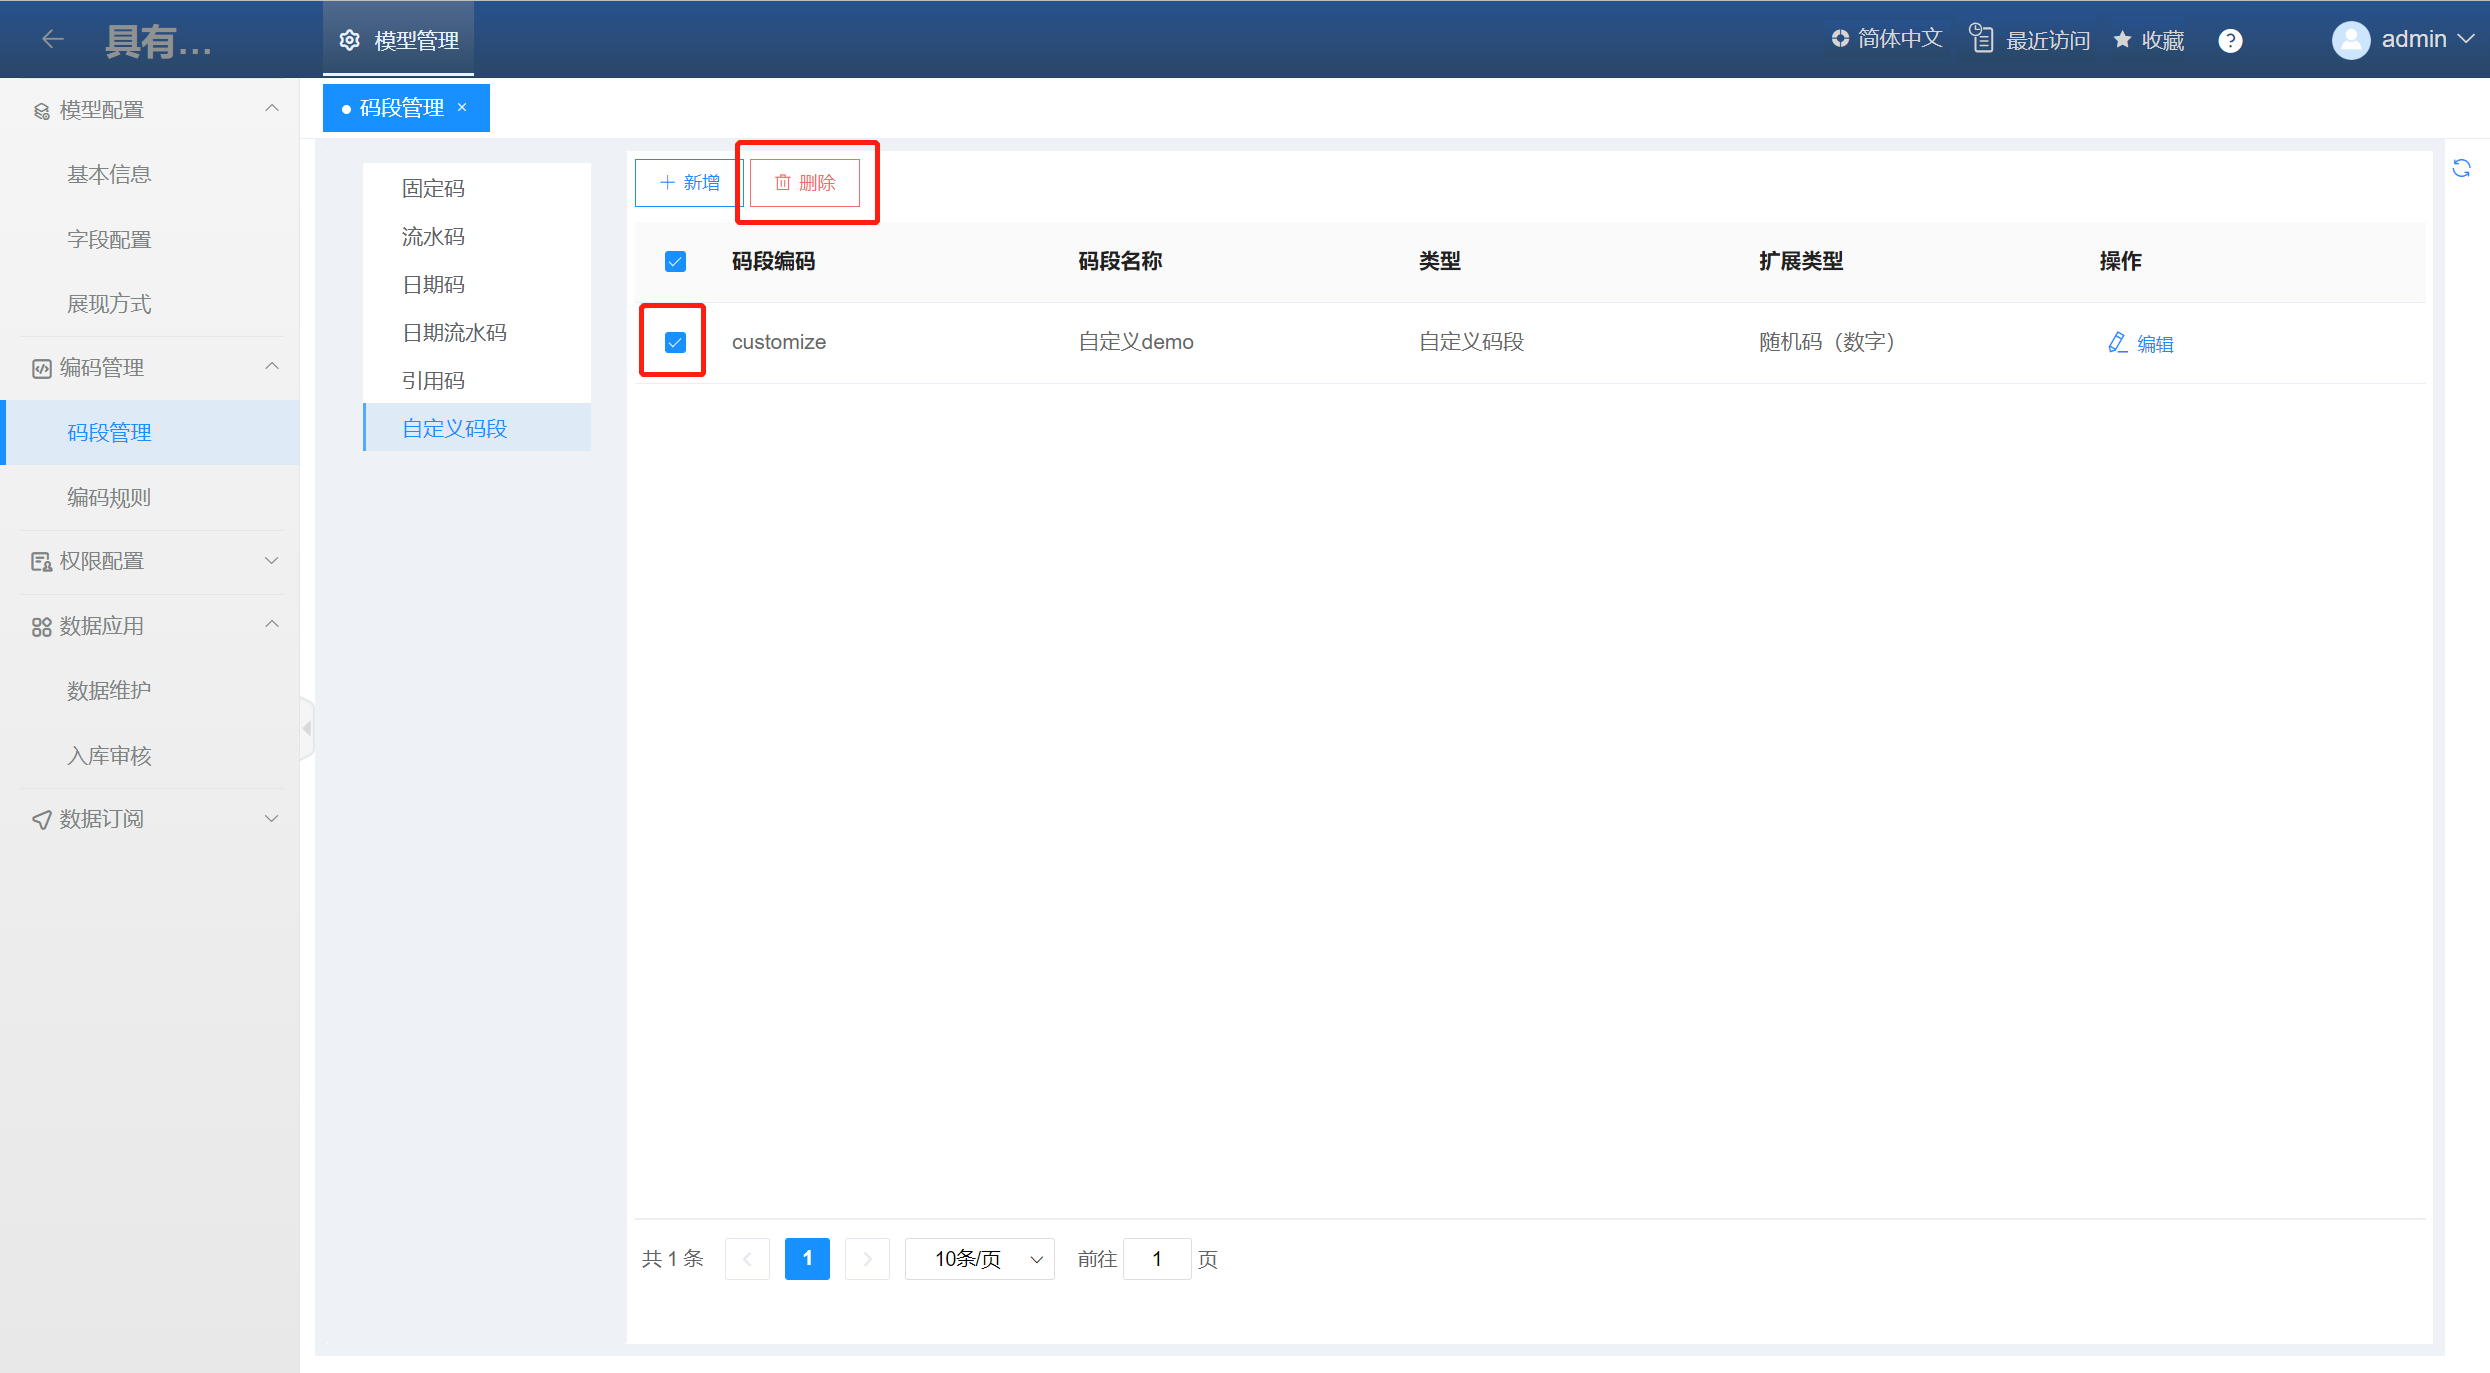Click the language globe icon

1840,38
